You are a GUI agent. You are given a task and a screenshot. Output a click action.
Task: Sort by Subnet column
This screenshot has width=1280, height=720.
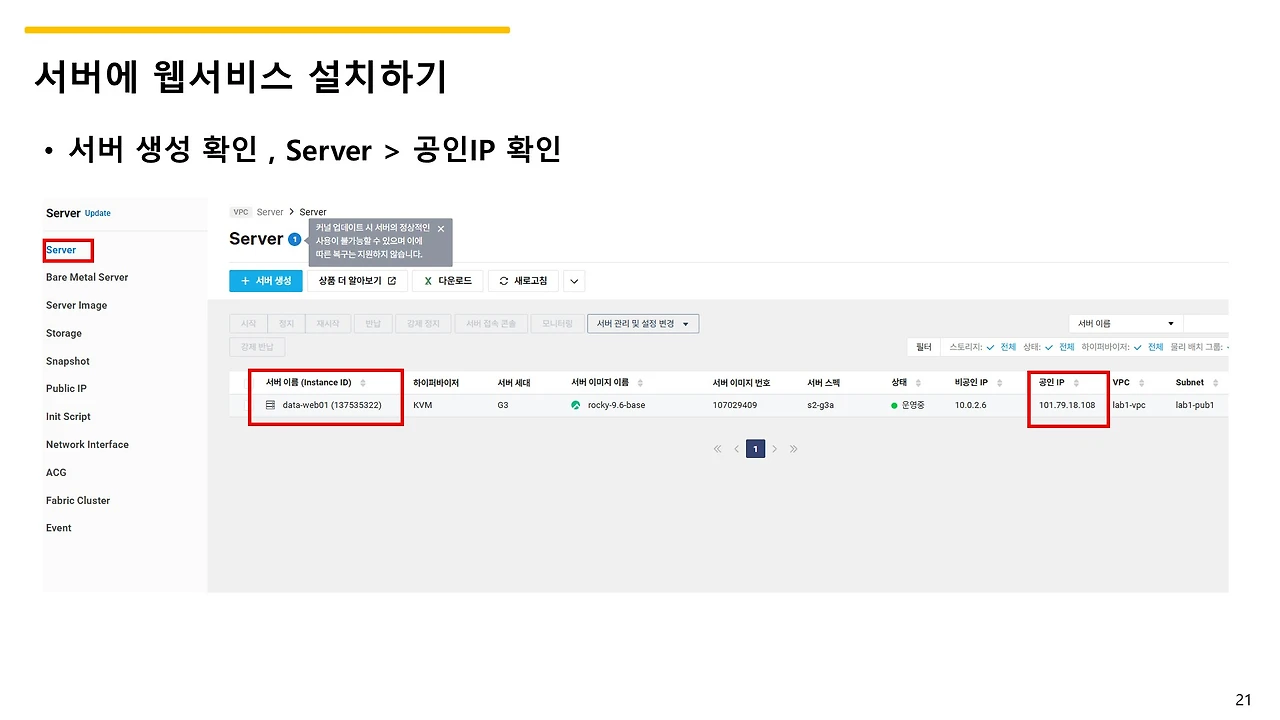point(1216,383)
